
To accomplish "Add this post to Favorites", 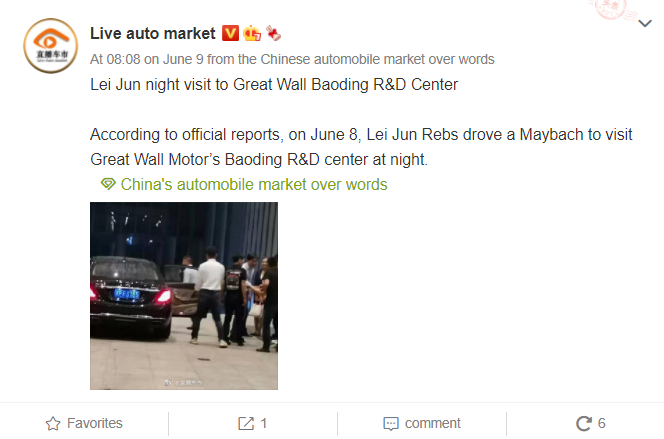I will click(84, 423).
